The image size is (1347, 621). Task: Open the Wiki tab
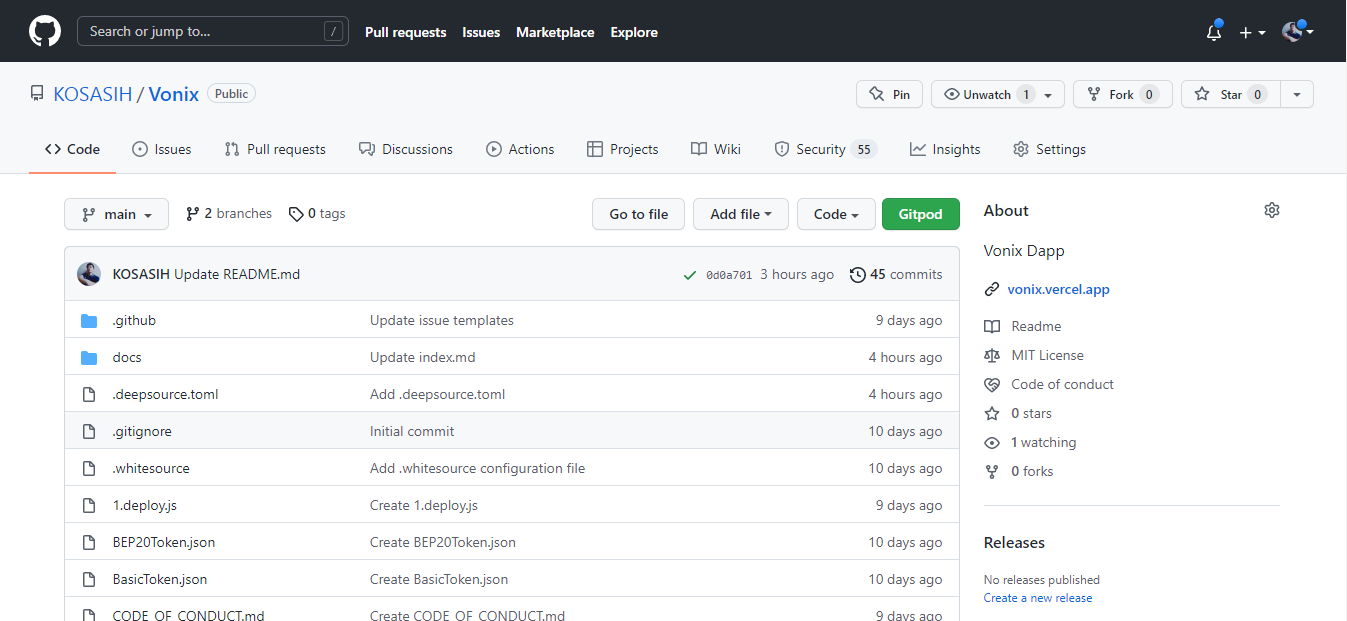pos(716,149)
